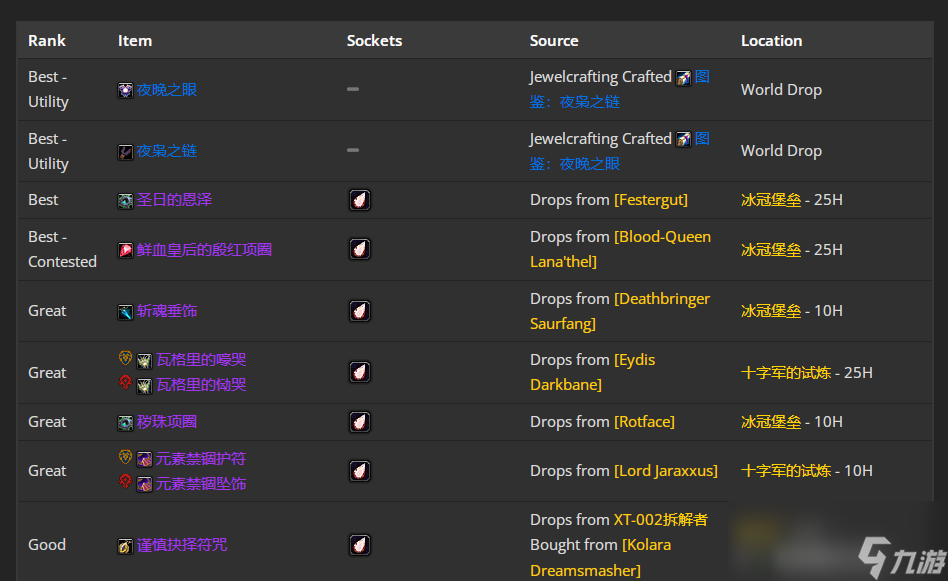Screen dimensions: 948x581
Task: Open the 鲜血皇后的殷红项圈 item link
Action: pyautogui.click(x=204, y=250)
